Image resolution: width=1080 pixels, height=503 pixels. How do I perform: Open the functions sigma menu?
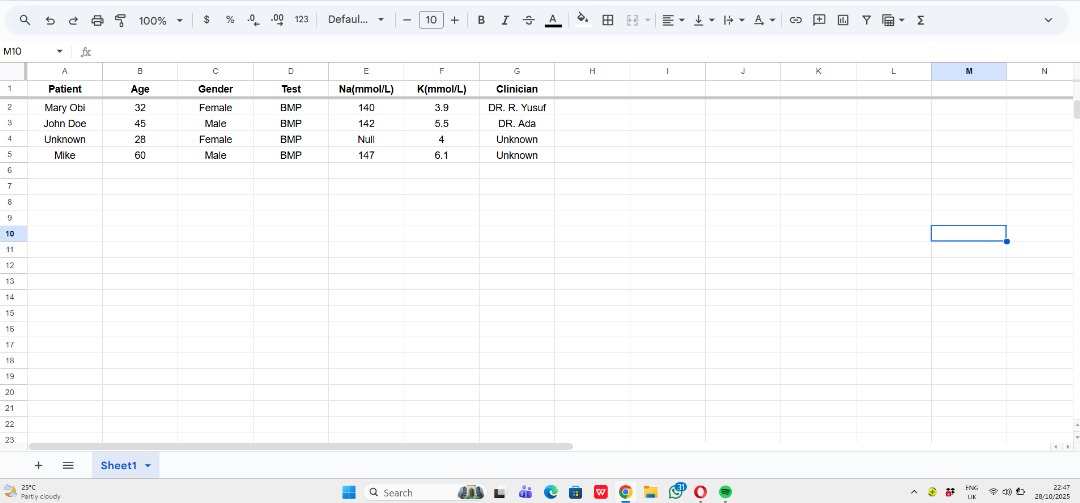[920, 21]
